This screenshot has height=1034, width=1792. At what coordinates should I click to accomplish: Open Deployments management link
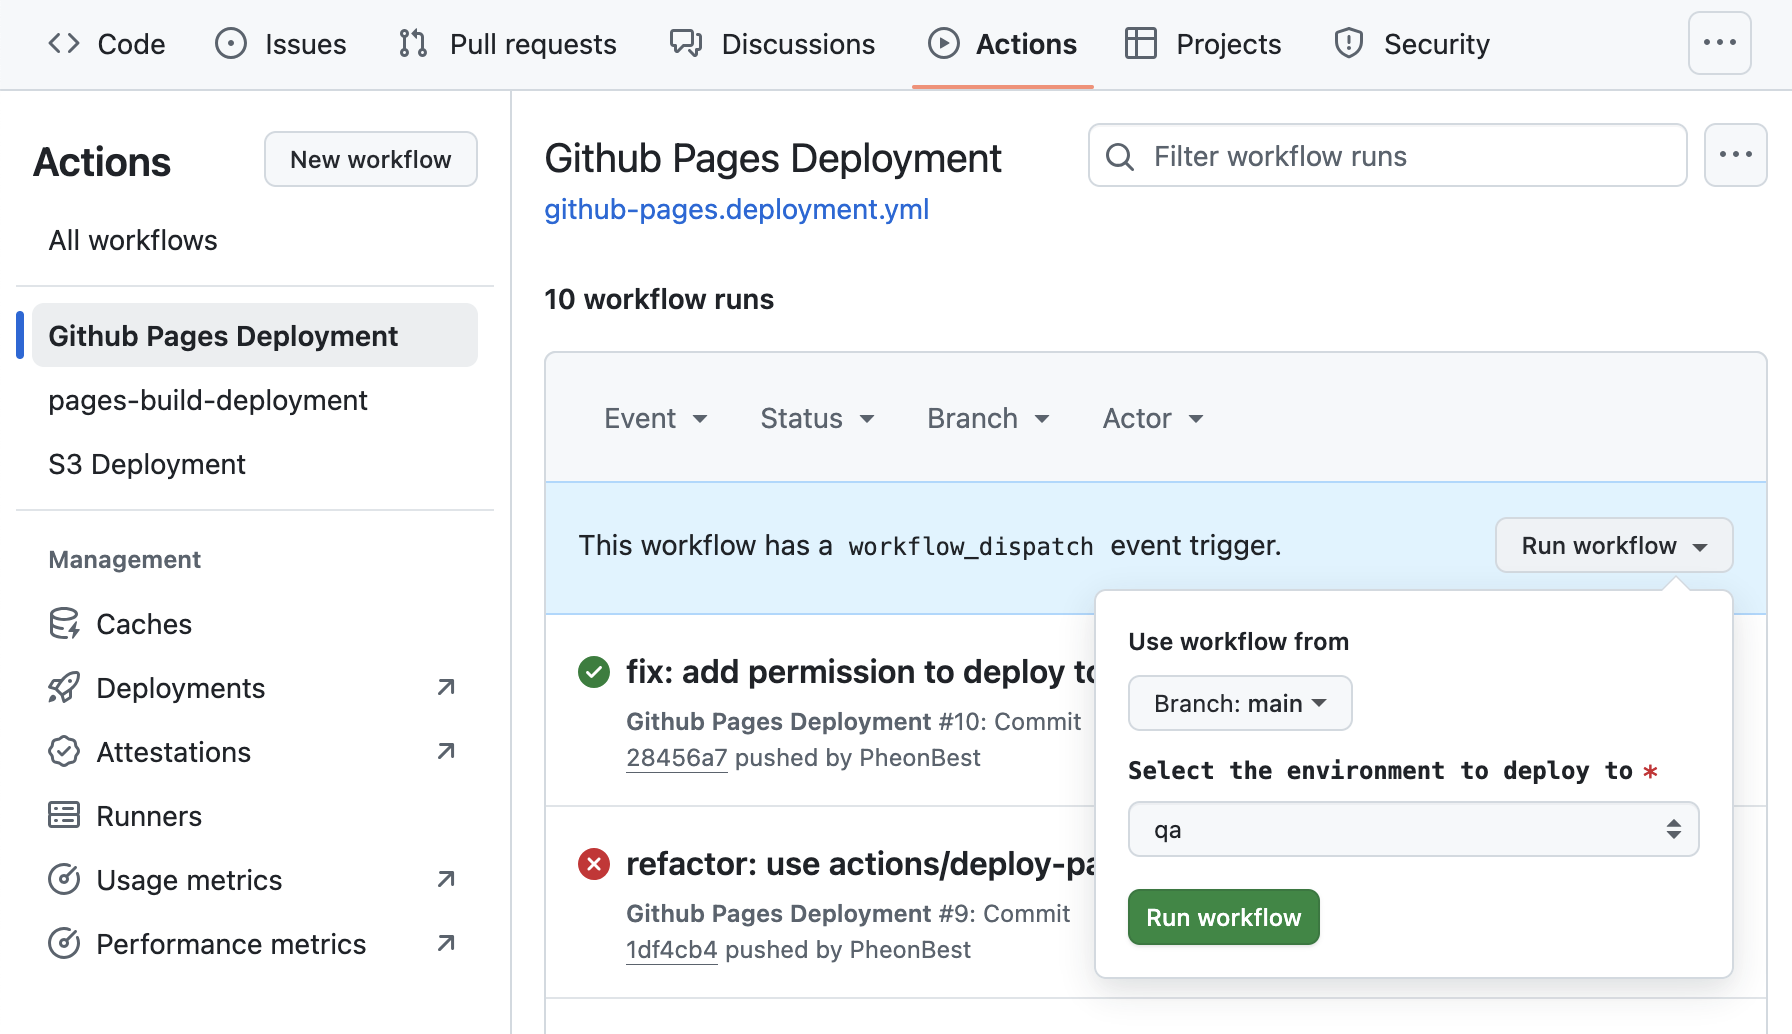coord(181,688)
